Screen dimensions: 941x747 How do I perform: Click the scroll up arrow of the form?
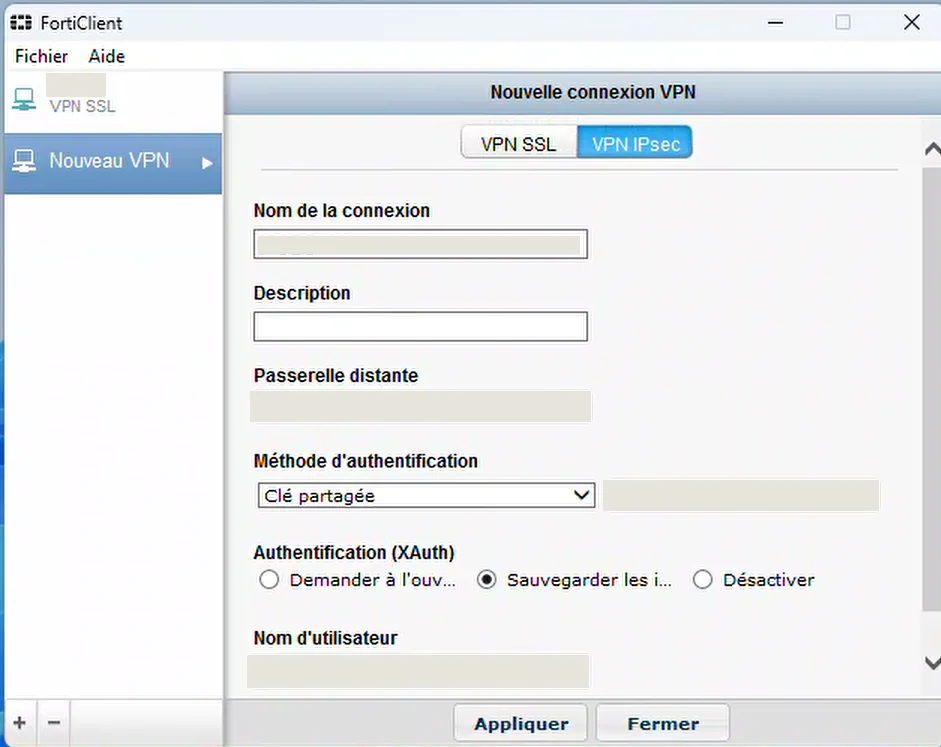(x=932, y=149)
